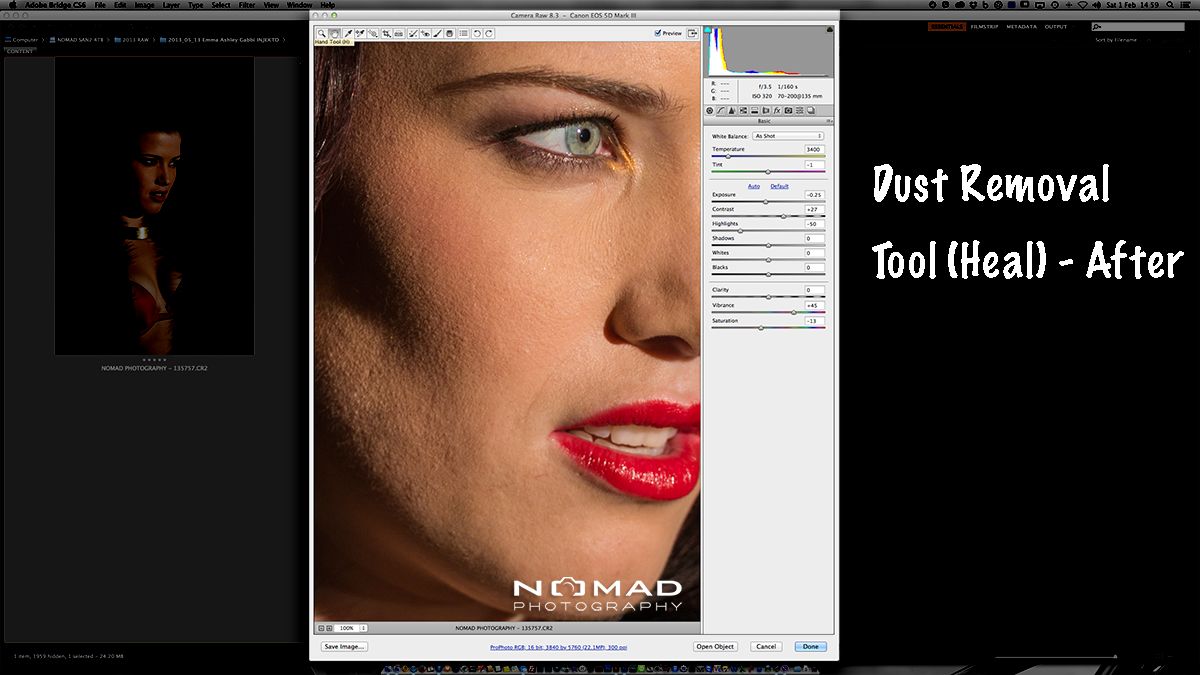Open the White Balance dropdown
The width and height of the screenshot is (1200, 675).
pos(788,136)
